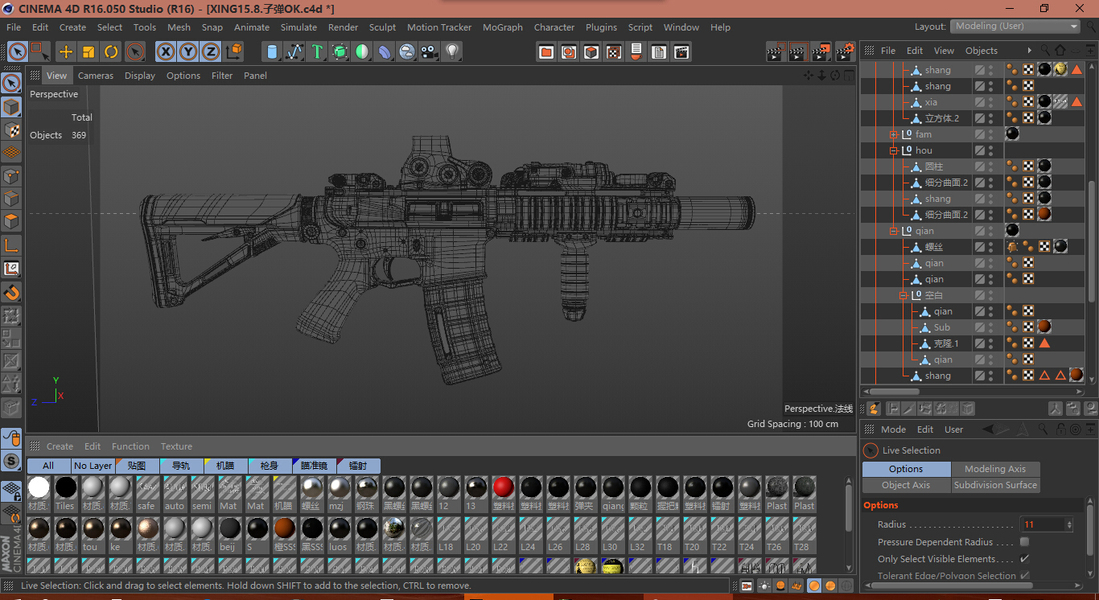
Task: Select the Move tool
Action: [65, 51]
